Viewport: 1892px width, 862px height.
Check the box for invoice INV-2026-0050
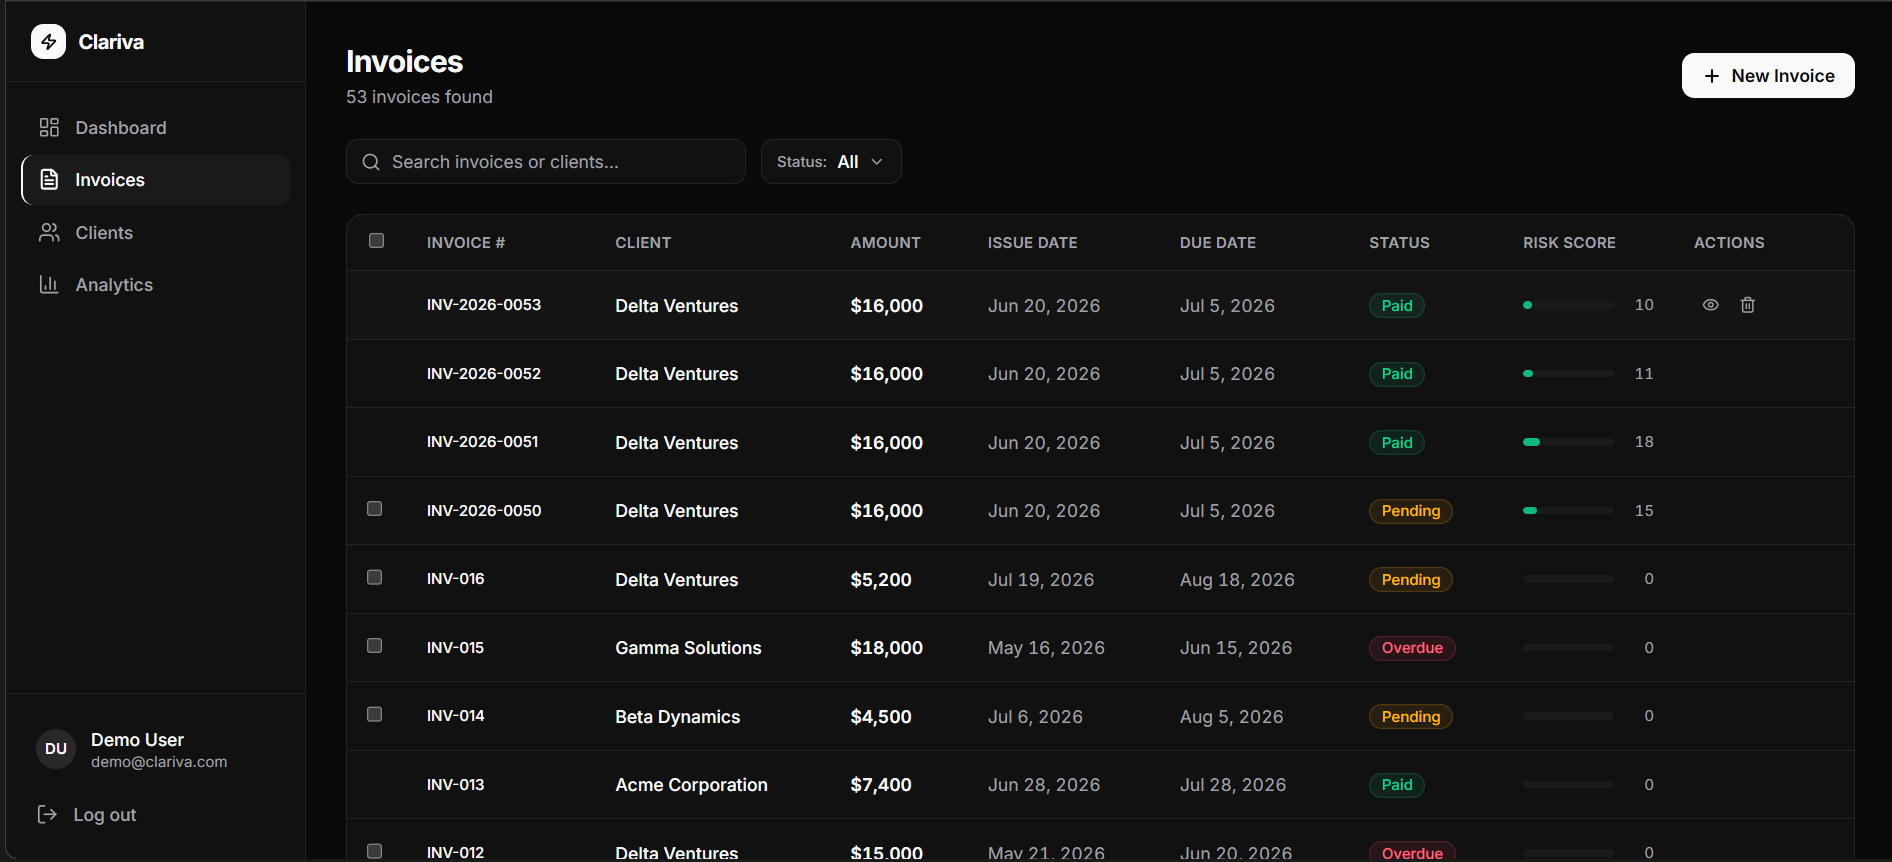[375, 509]
